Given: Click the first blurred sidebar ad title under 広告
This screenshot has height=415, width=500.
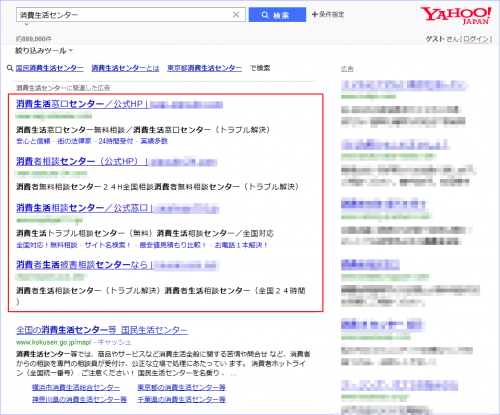Looking at the screenshot, I should pos(404,85).
